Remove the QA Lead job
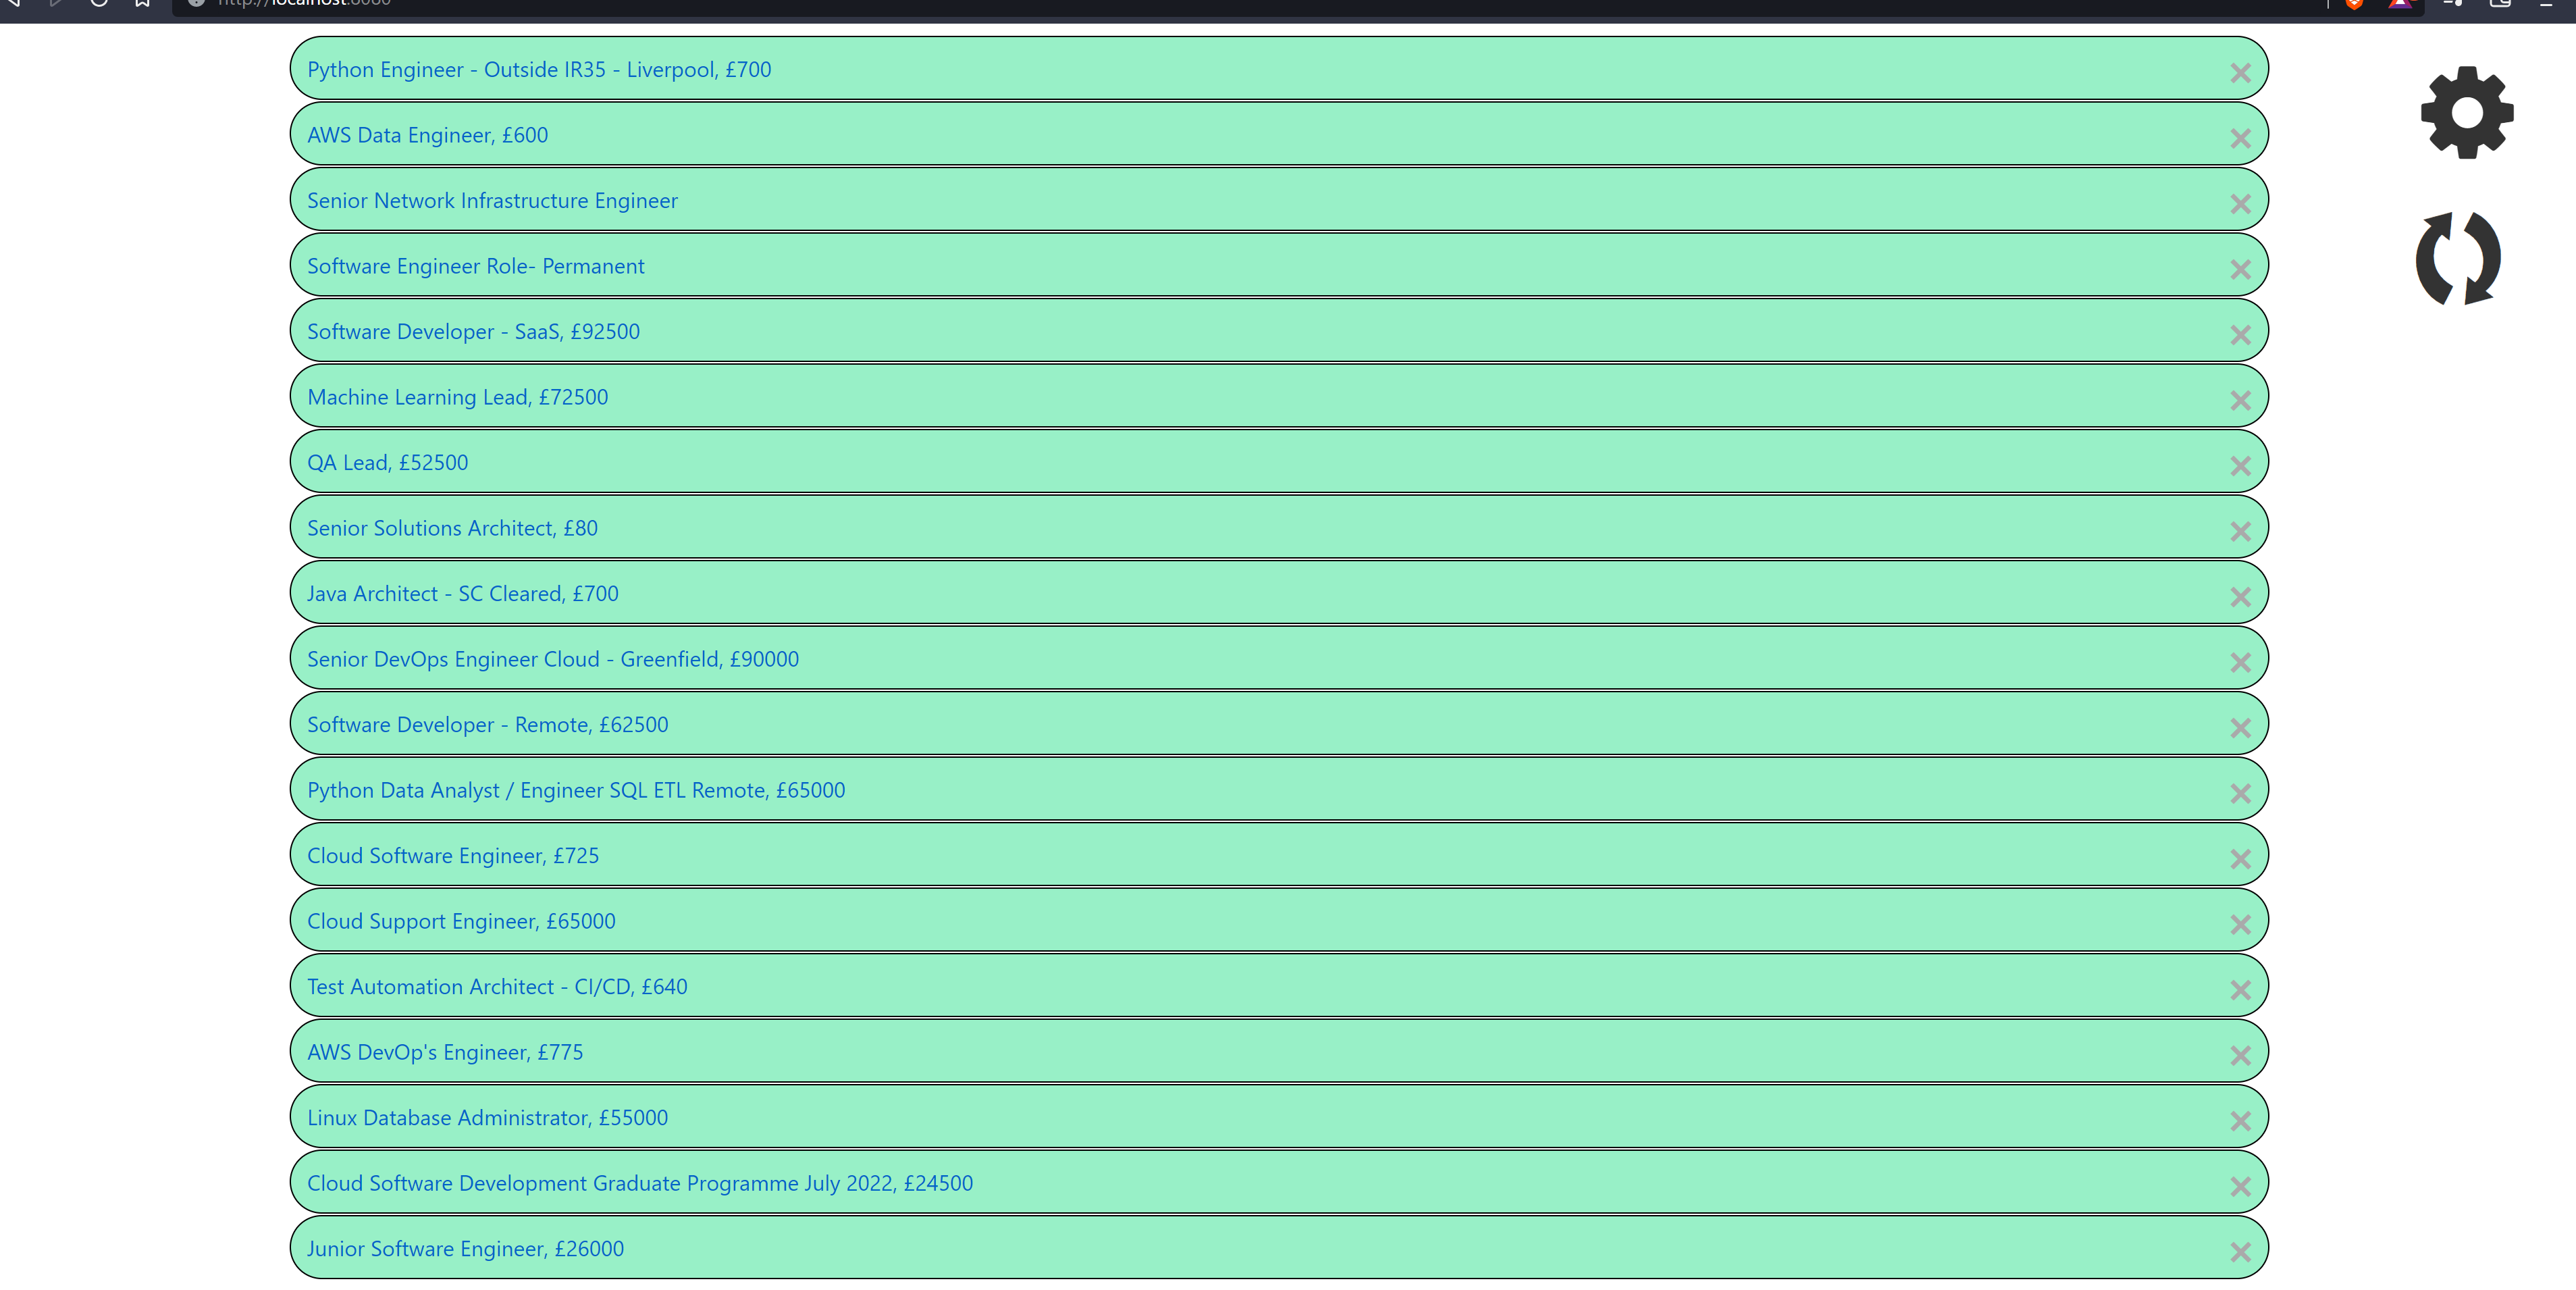This screenshot has width=2576, height=1290. [x=2240, y=466]
